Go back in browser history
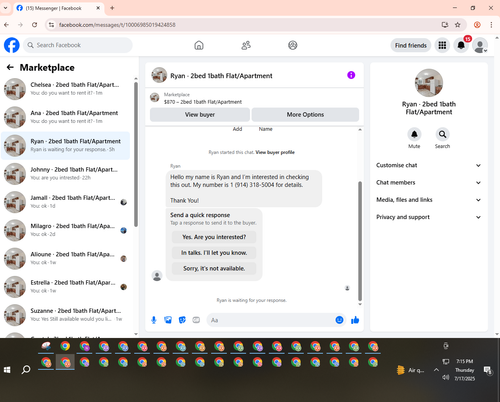Image resolution: width=500 pixels, height=402 pixels. 7,25
